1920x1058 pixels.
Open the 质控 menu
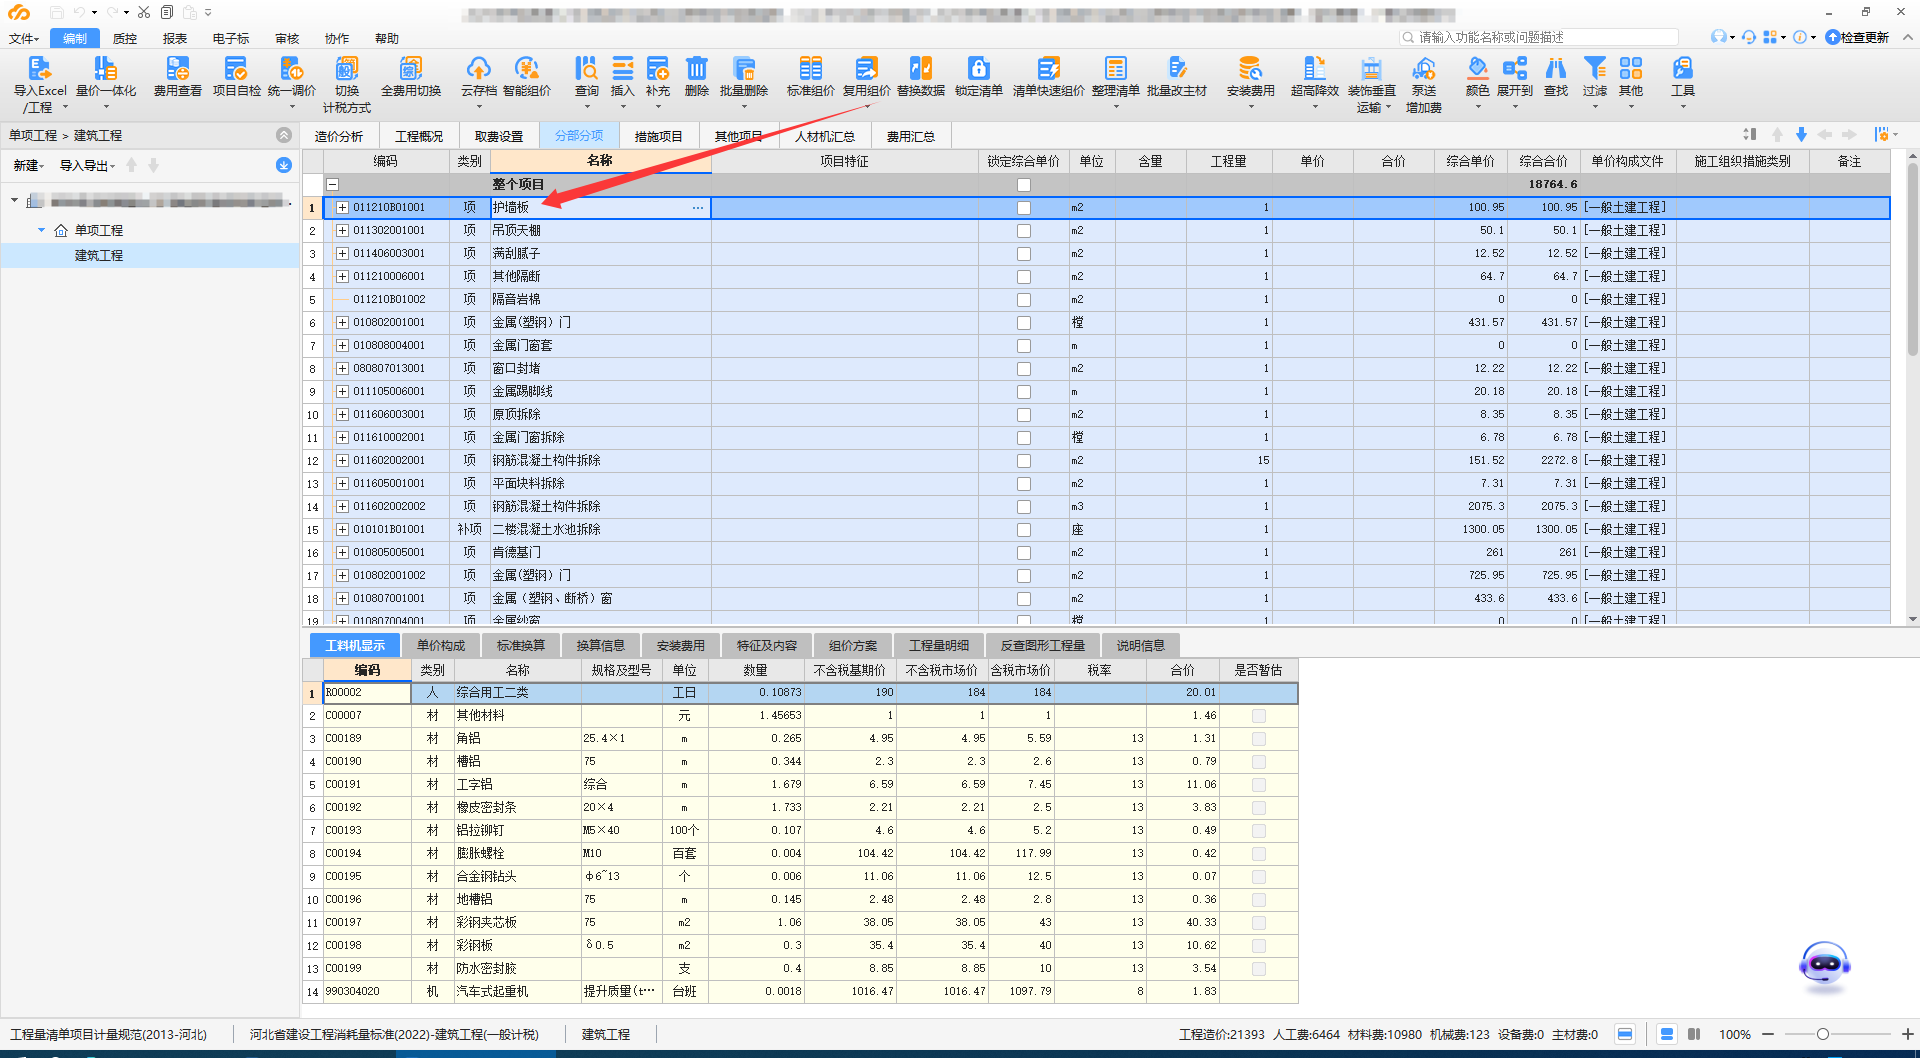tap(125, 39)
